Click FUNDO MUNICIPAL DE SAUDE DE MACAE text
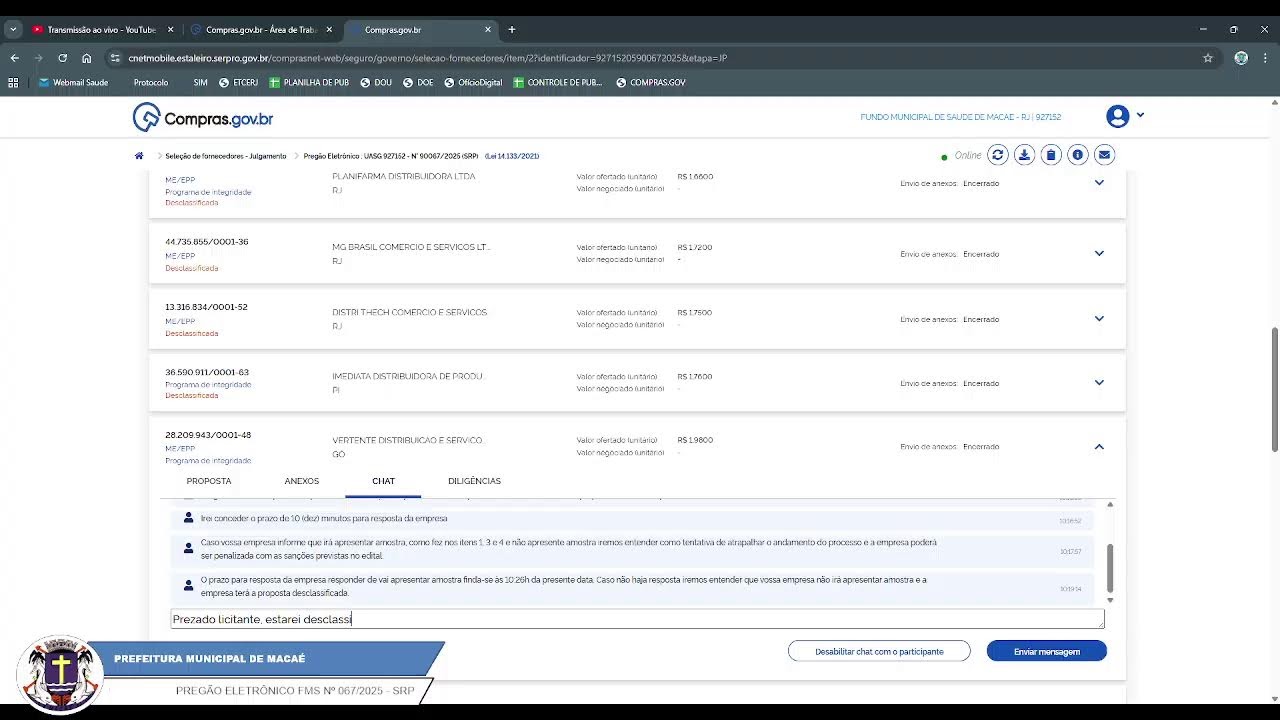This screenshot has width=1280, height=720. tap(960, 117)
